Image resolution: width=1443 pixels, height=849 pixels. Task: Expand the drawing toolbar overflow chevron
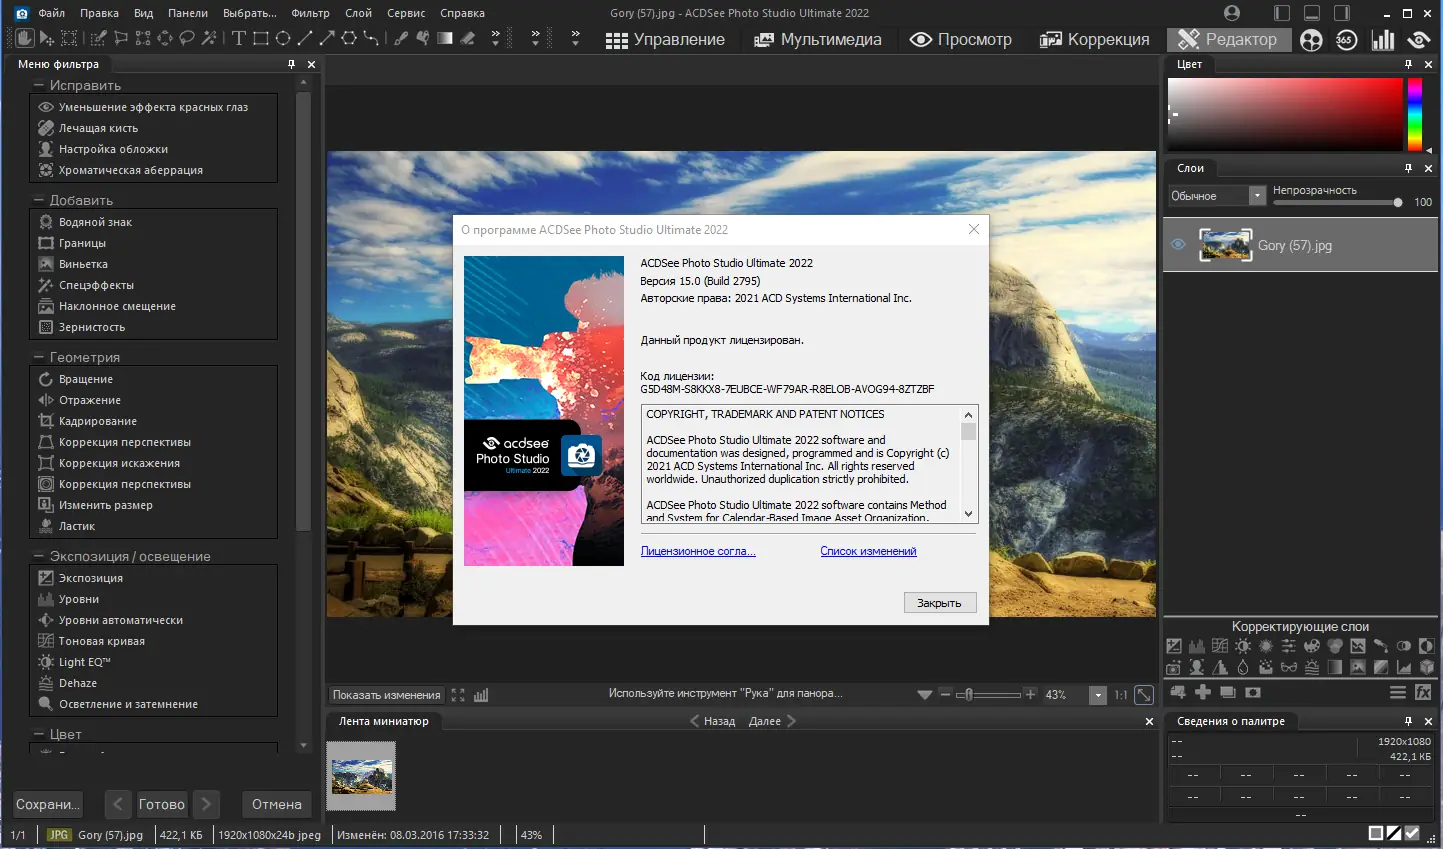pos(495,38)
